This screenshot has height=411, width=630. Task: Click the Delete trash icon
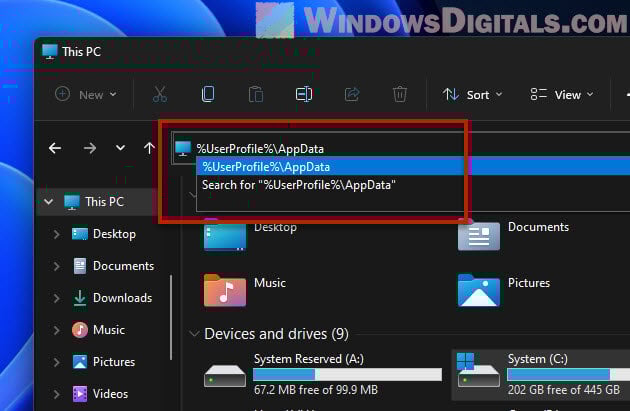point(400,94)
